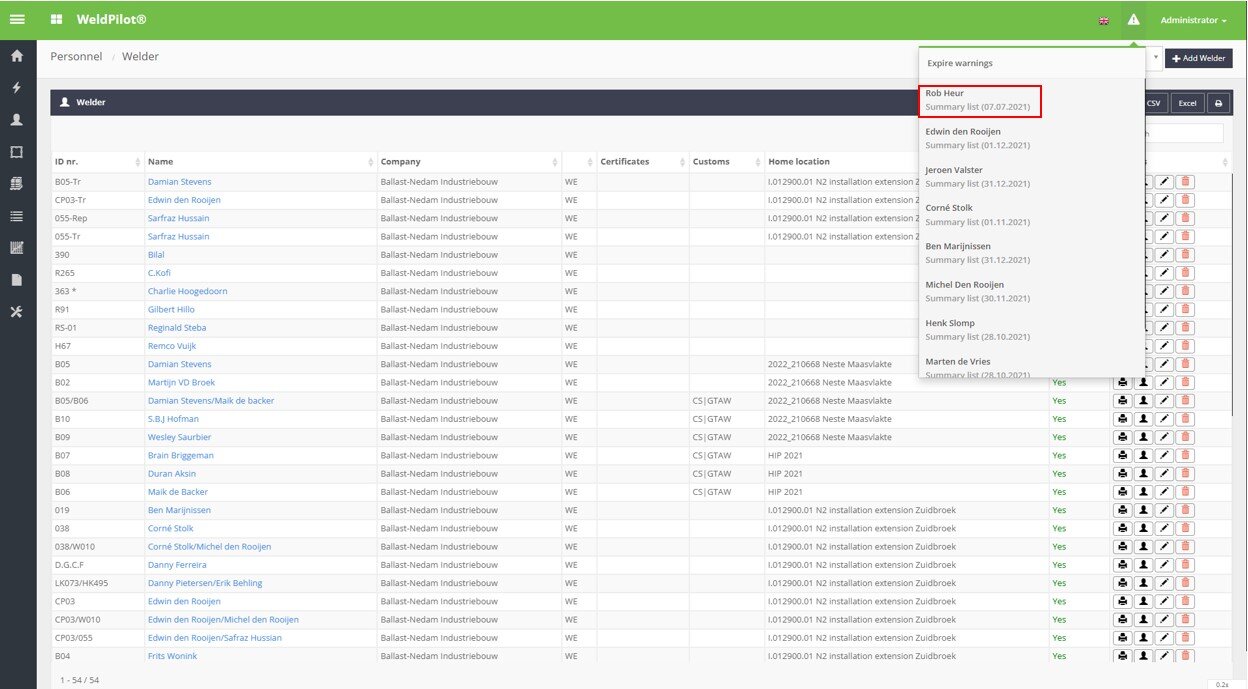This screenshot has width=1248, height=689.
Task: Click the Add Welder button
Action: (1198, 58)
